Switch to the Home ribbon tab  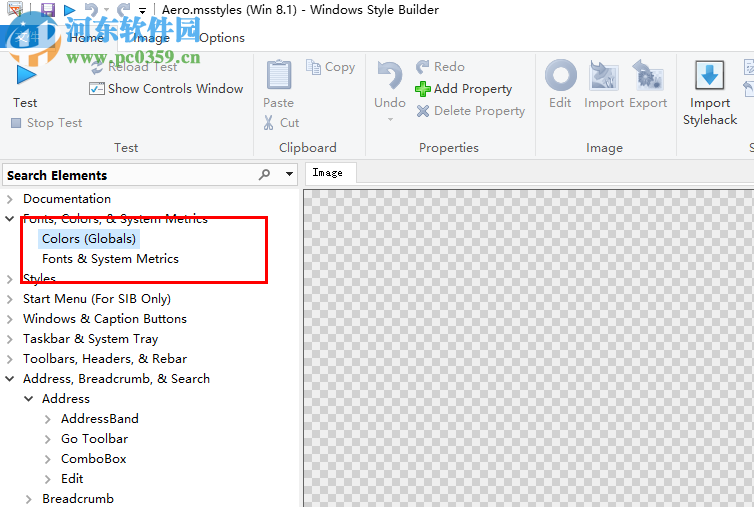coord(87,38)
